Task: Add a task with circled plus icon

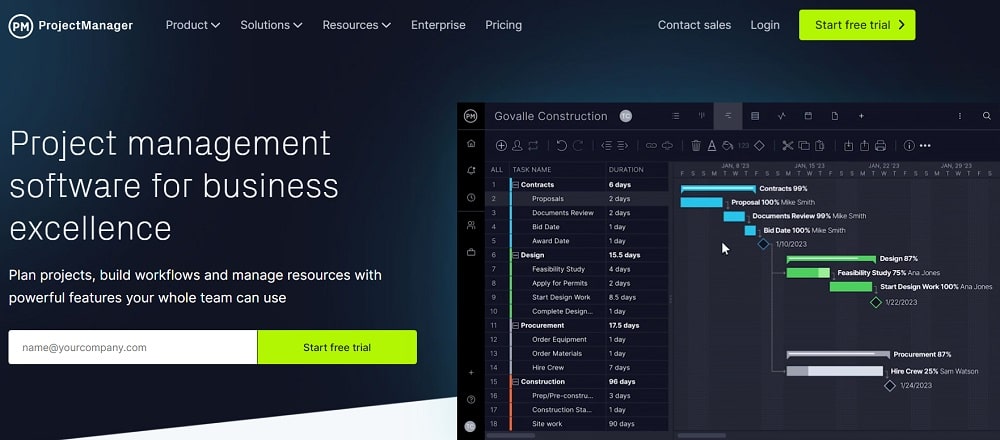Action: coord(501,145)
